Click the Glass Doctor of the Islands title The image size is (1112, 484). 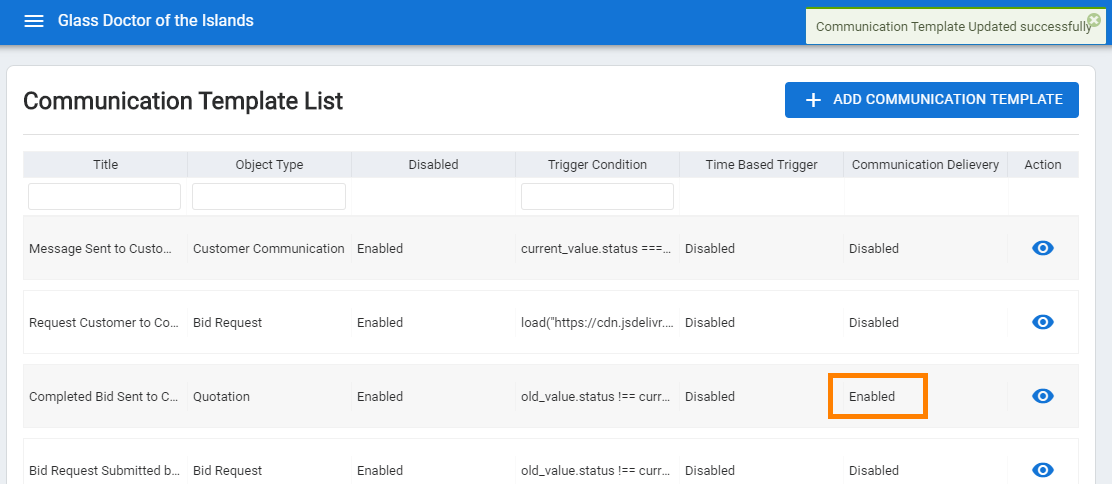(155, 21)
